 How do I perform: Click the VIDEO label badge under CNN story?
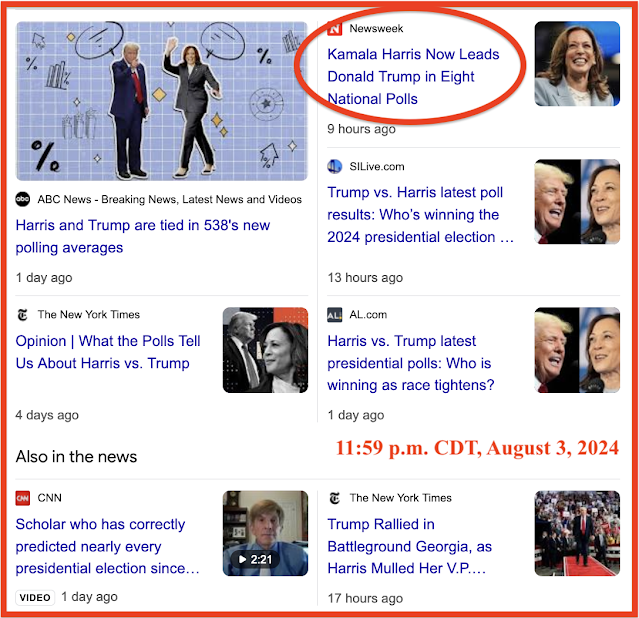point(35,598)
